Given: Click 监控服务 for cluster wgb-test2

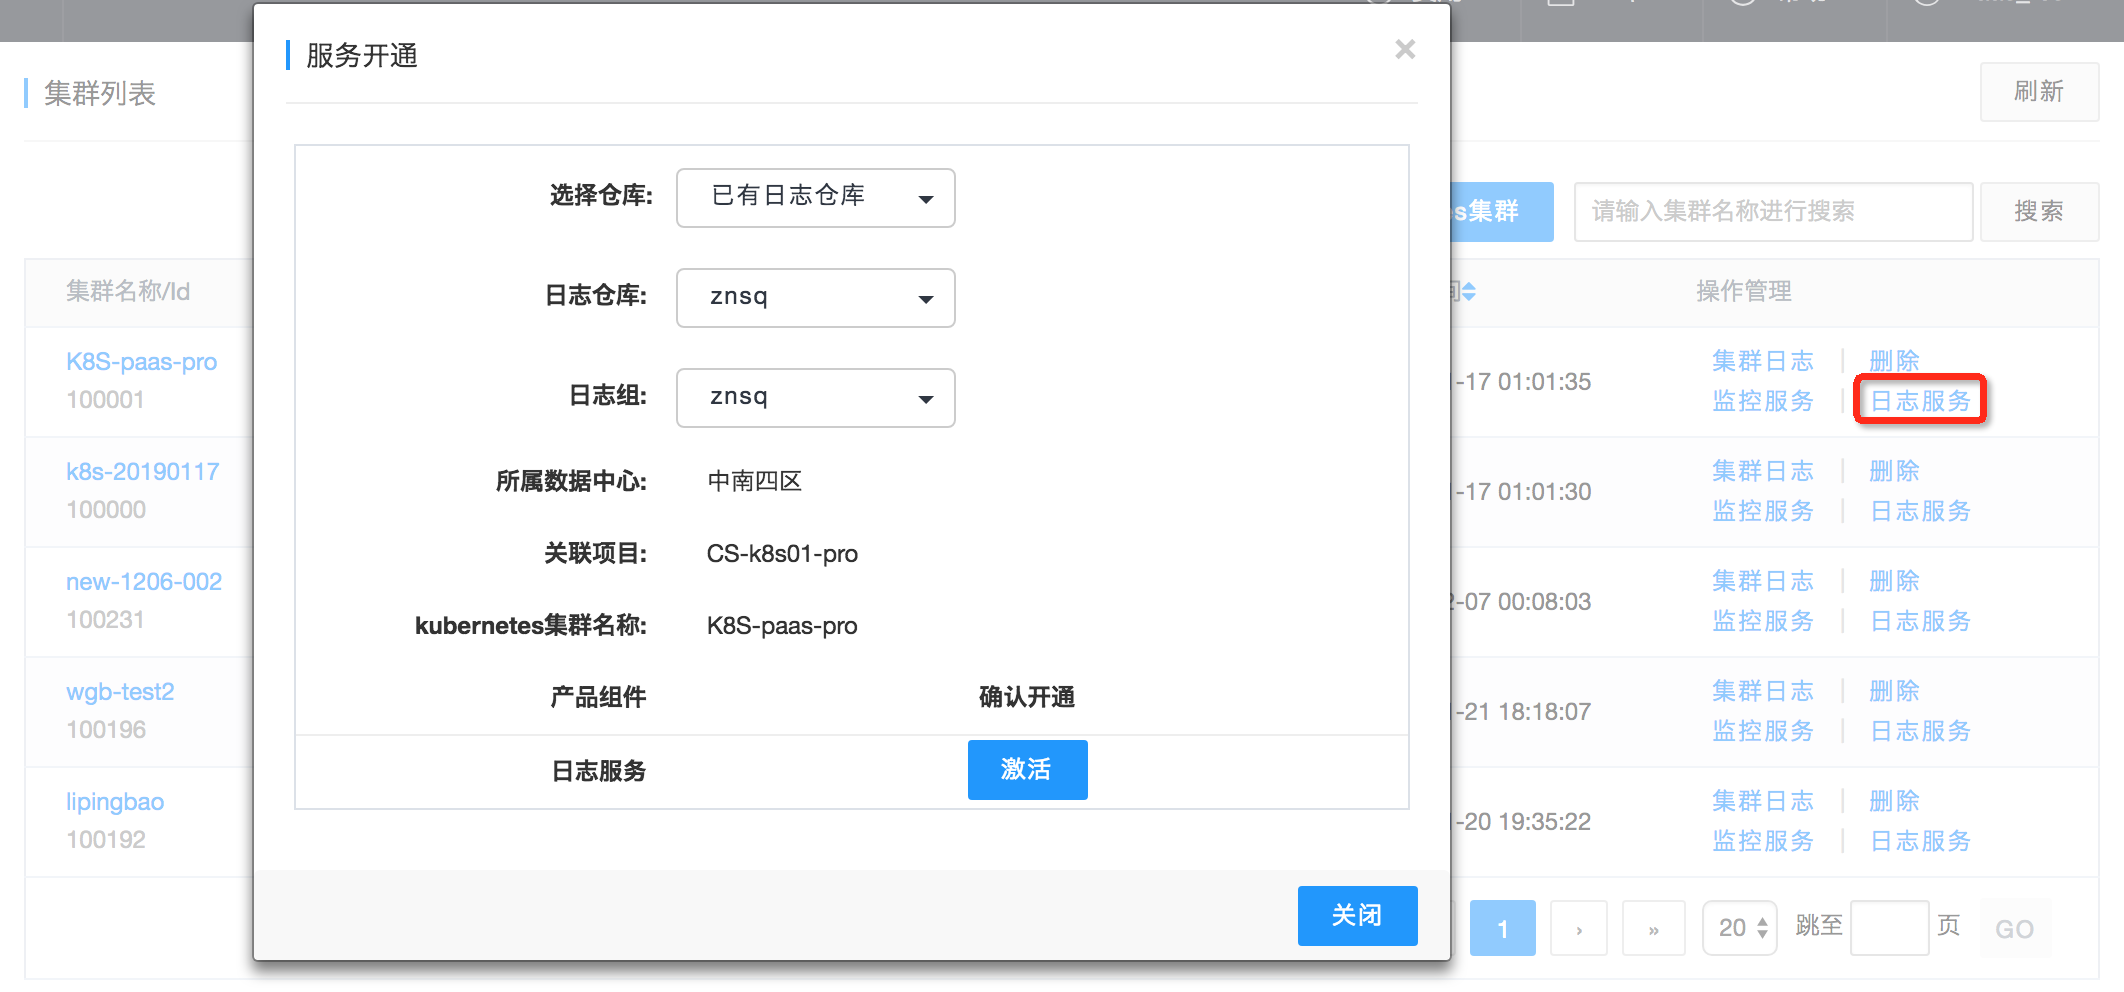Looking at the screenshot, I should (1763, 731).
